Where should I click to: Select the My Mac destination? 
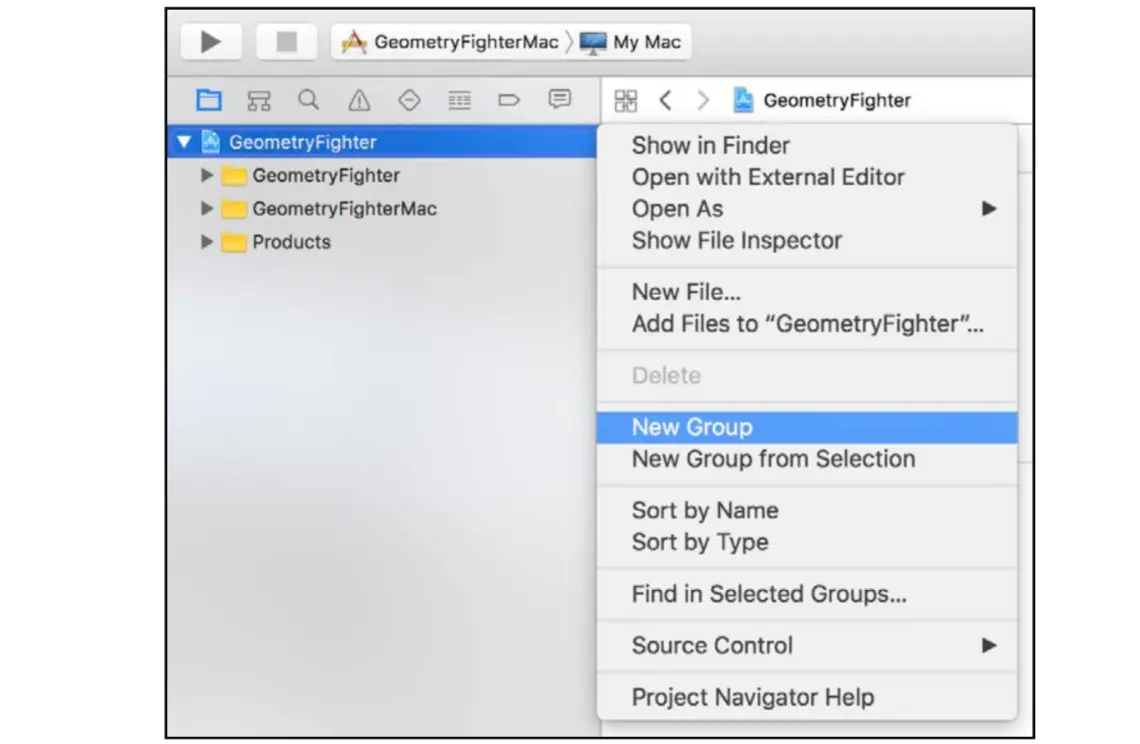(x=631, y=42)
